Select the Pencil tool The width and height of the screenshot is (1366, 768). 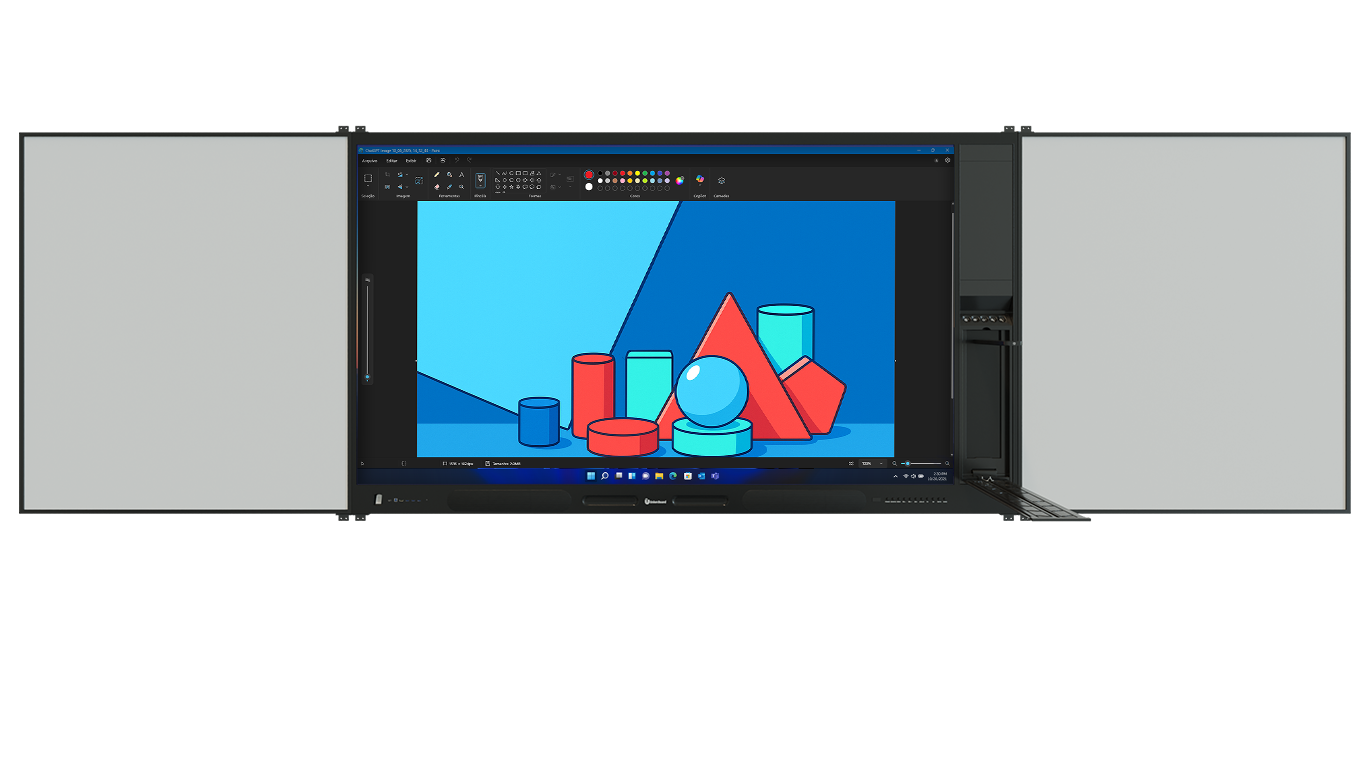click(x=437, y=174)
